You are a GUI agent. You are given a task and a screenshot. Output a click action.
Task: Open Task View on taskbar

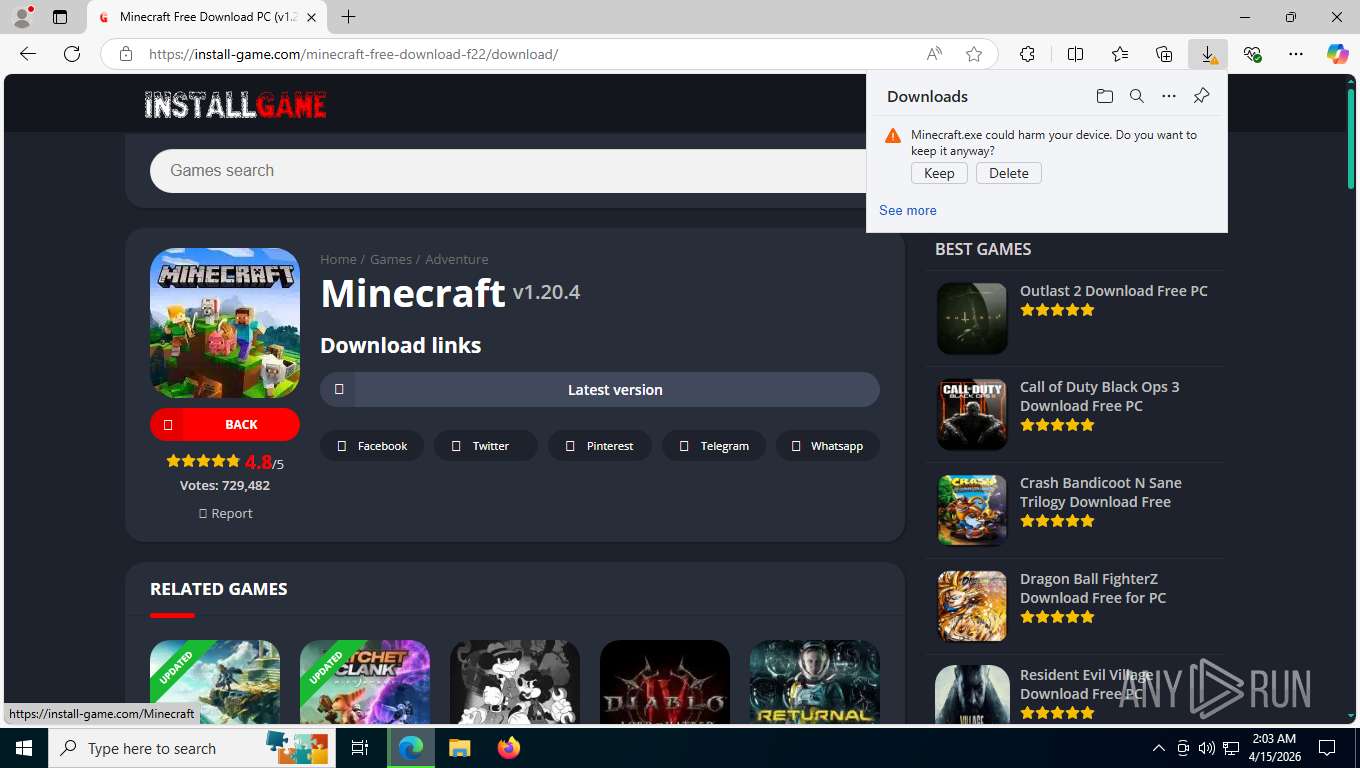point(360,748)
